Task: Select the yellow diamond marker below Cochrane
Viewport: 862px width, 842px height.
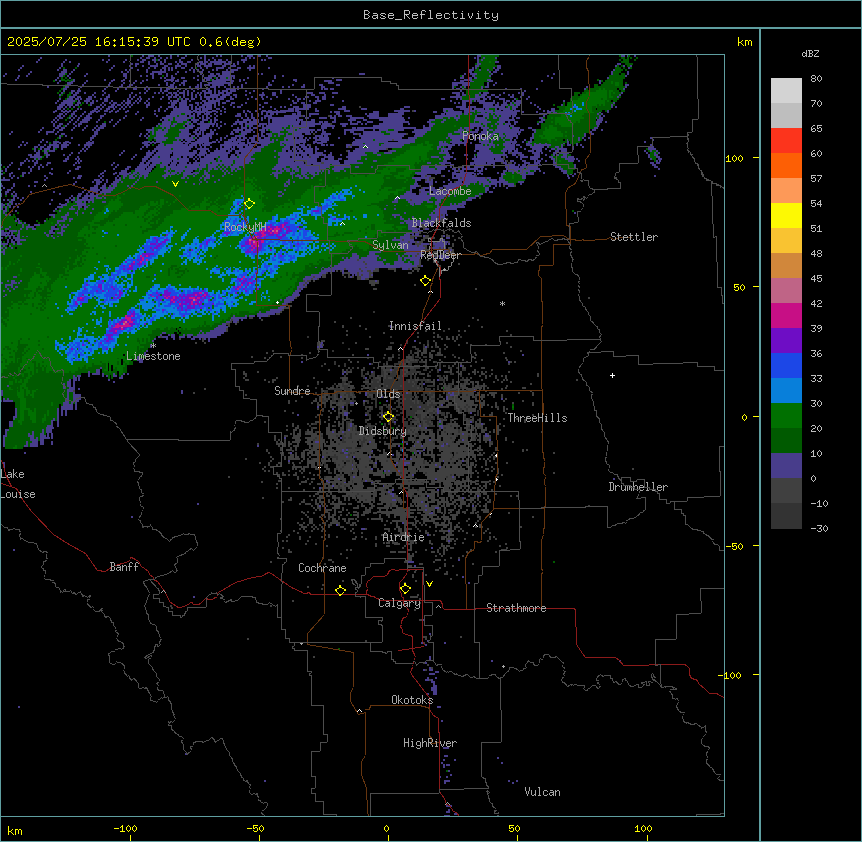Action: click(x=340, y=590)
